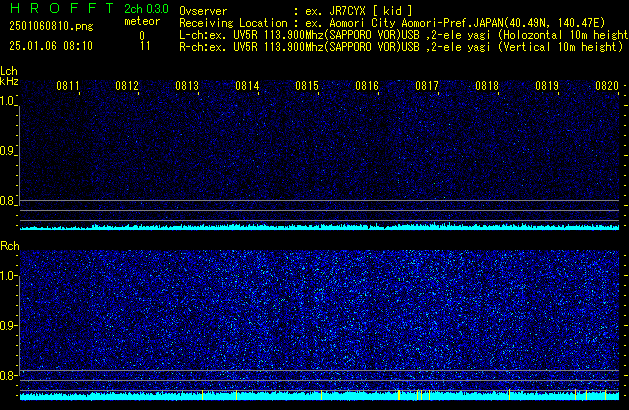Click the 0819 time tick label
The height and width of the screenshot is (410, 629).
coord(547,86)
